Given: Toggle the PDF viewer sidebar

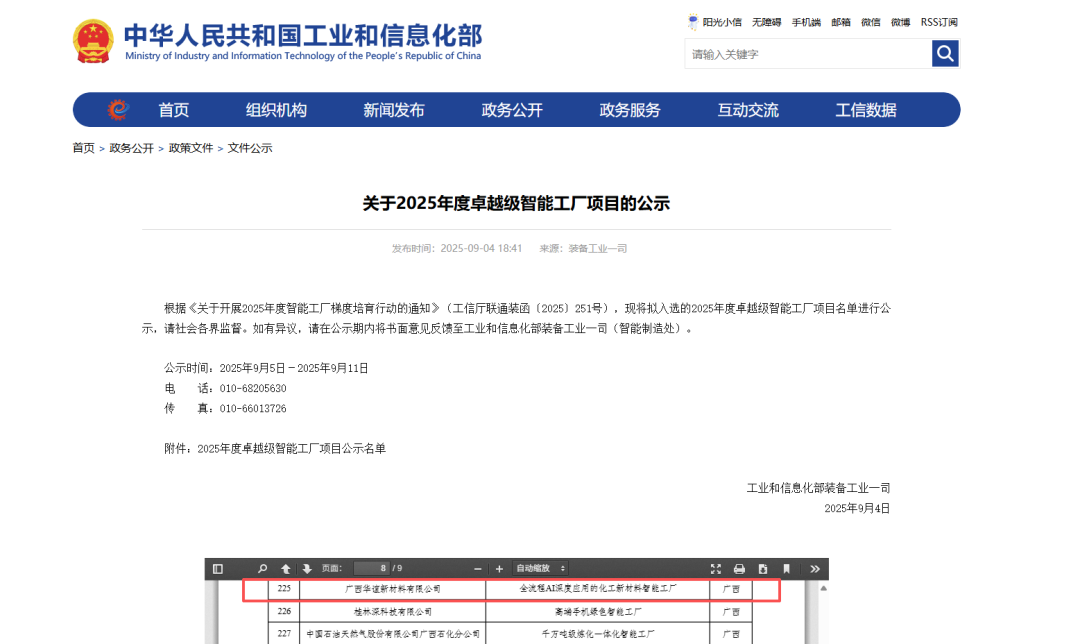Looking at the screenshot, I should [x=218, y=568].
